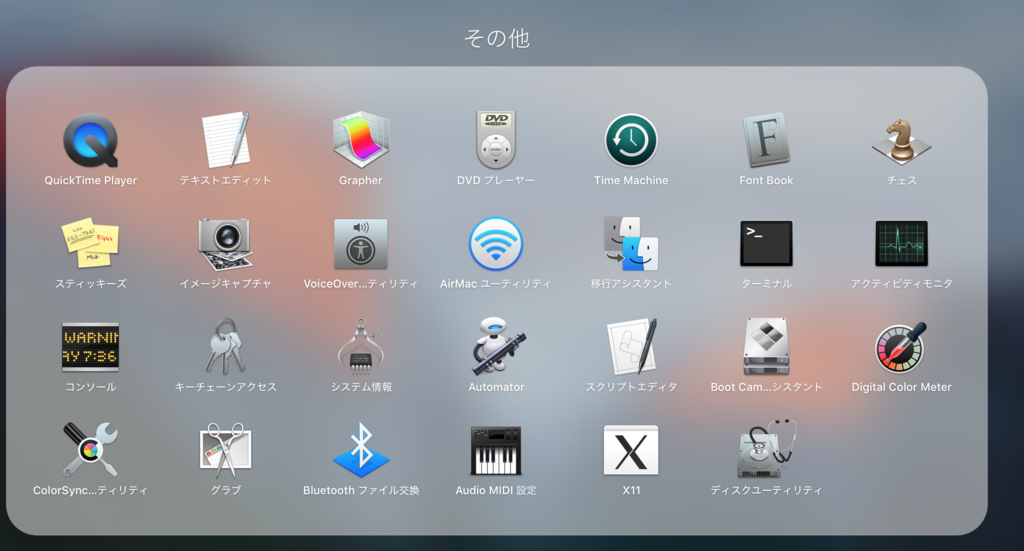
Task: Click the X11 label text
Action: pos(631,490)
